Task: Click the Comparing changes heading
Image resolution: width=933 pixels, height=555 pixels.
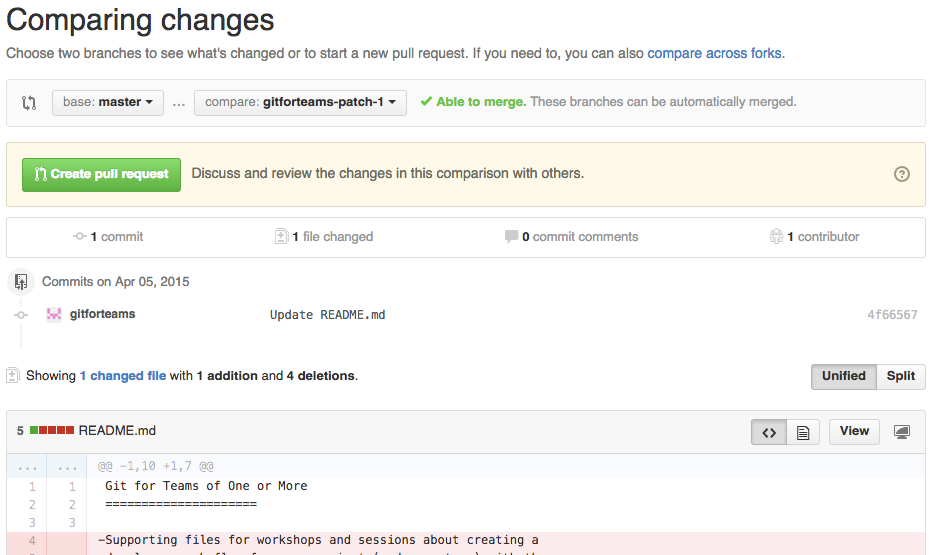Action: click(140, 20)
